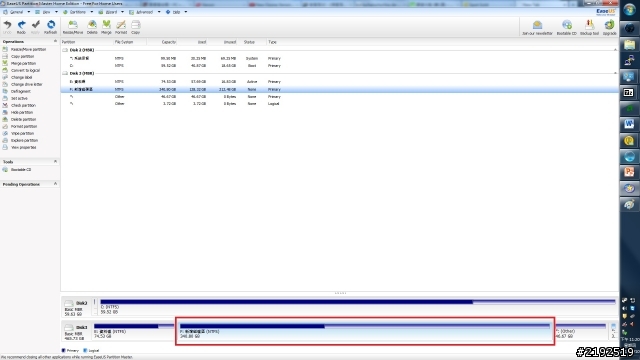Image resolution: width=640 pixels, height=360 pixels.
Task: Click the Format toolbar icon
Action: click(121, 25)
